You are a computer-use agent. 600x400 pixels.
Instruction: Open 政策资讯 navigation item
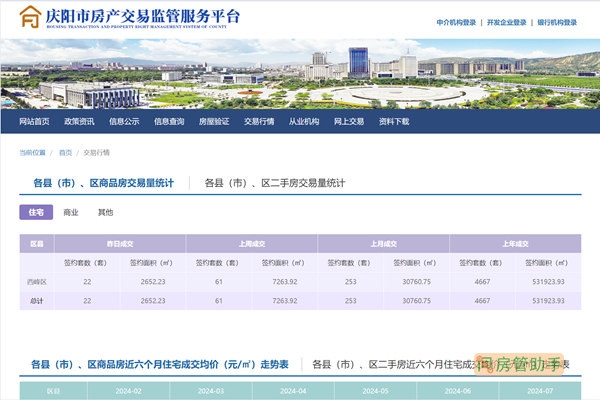point(79,121)
